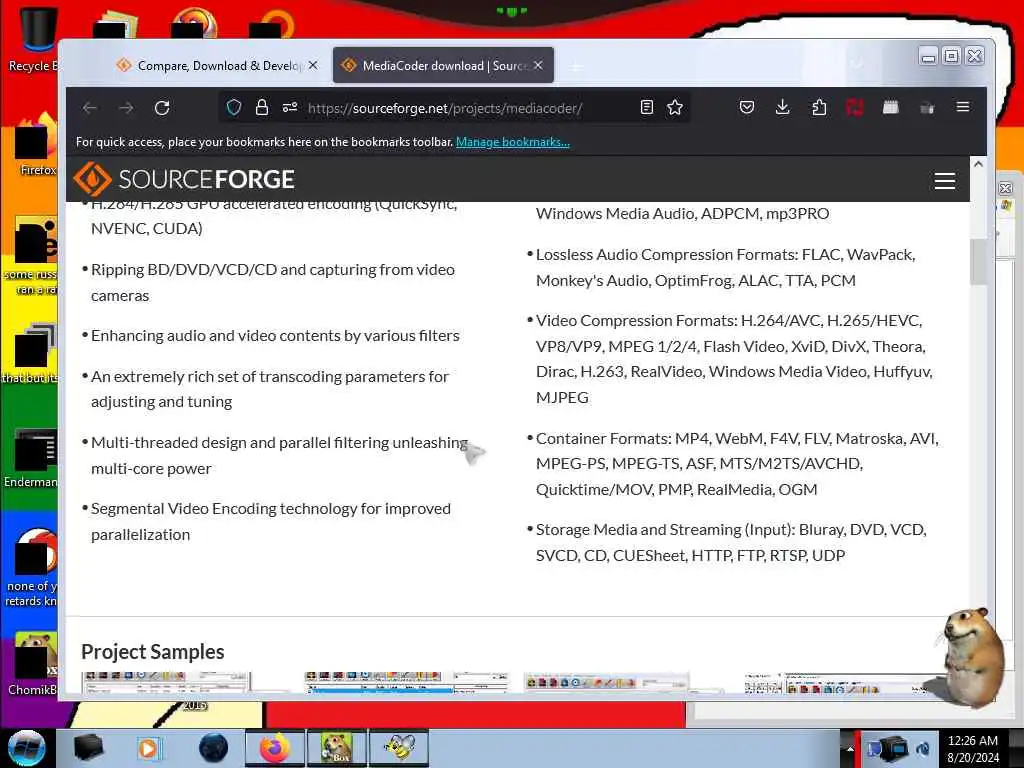Click the 'Ripping BD/DVD/VCD/CD' bullet text
This screenshot has height=768, width=1024.
click(x=273, y=282)
